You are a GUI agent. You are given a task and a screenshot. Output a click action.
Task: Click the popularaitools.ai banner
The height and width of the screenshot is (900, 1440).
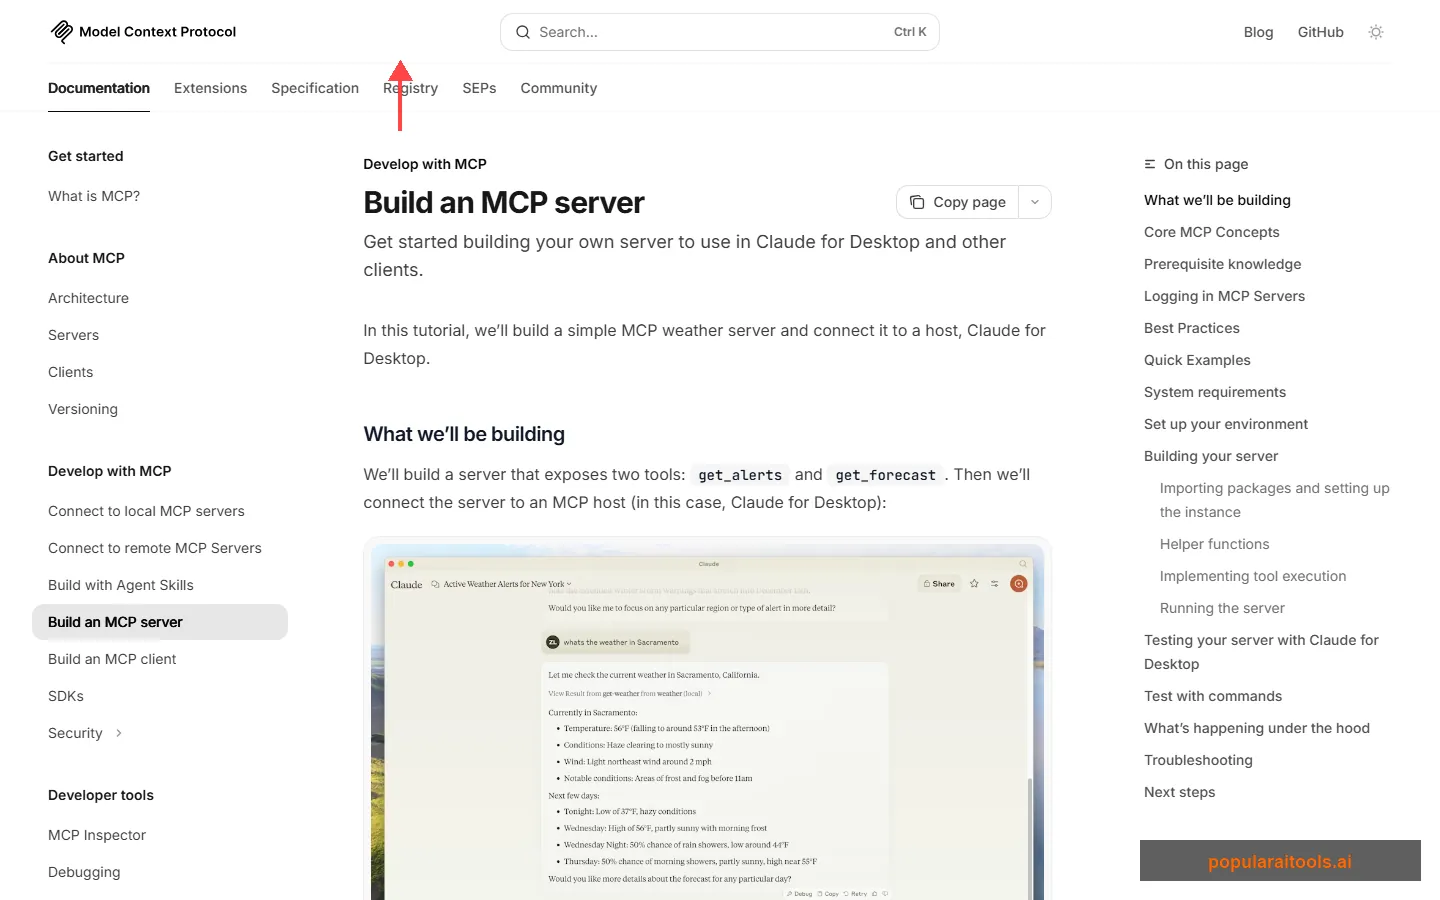[1280, 860]
